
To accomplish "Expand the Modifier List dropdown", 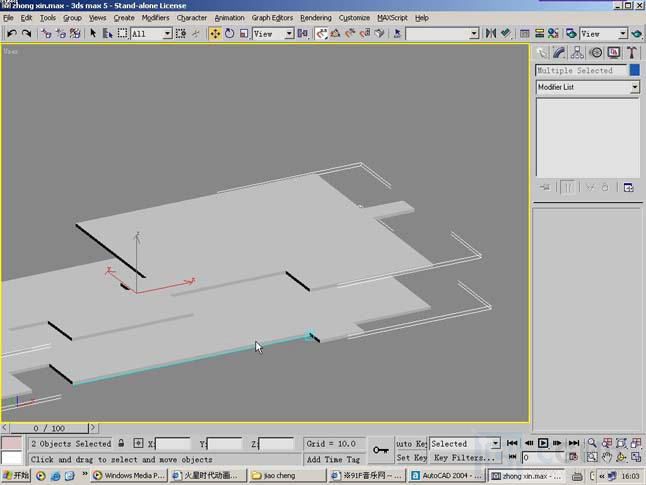I will [x=588, y=87].
